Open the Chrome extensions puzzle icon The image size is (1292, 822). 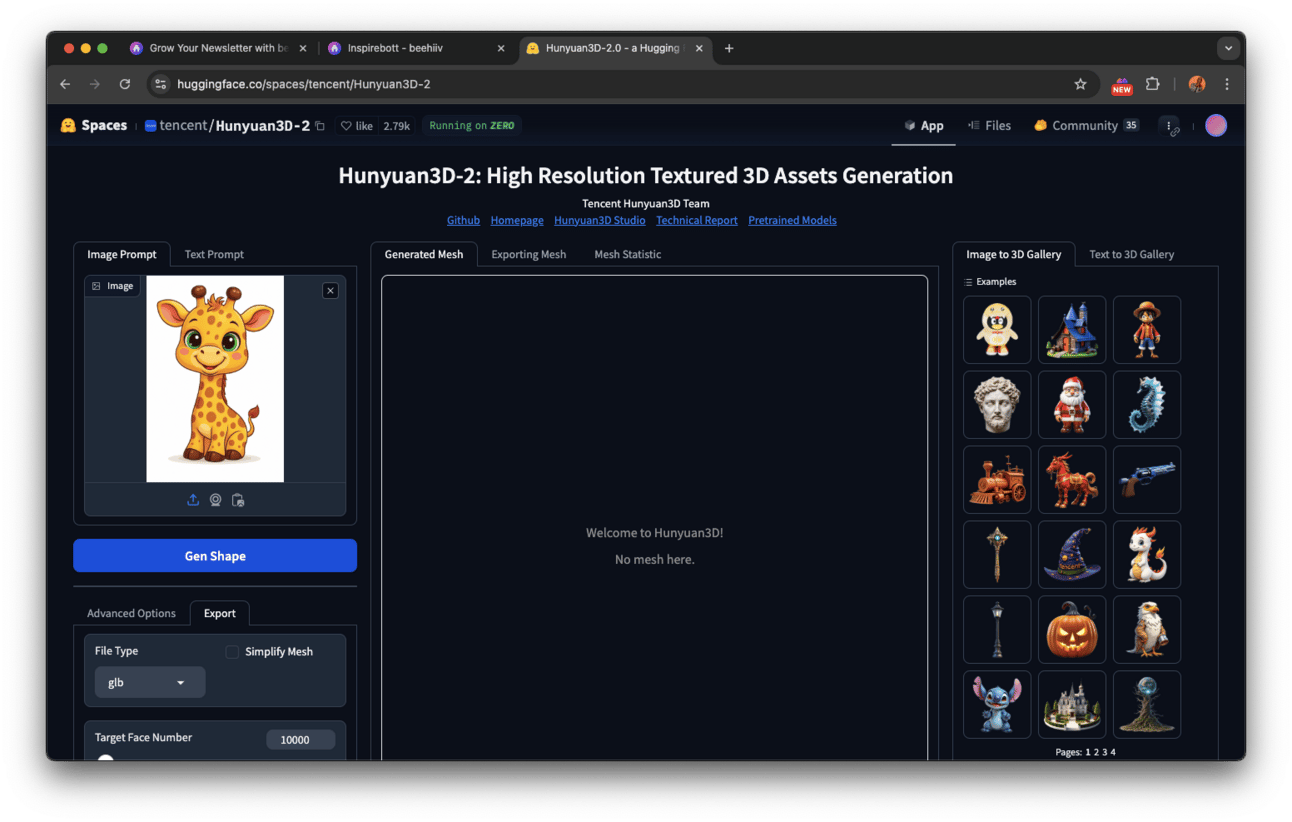click(x=1152, y=84)
